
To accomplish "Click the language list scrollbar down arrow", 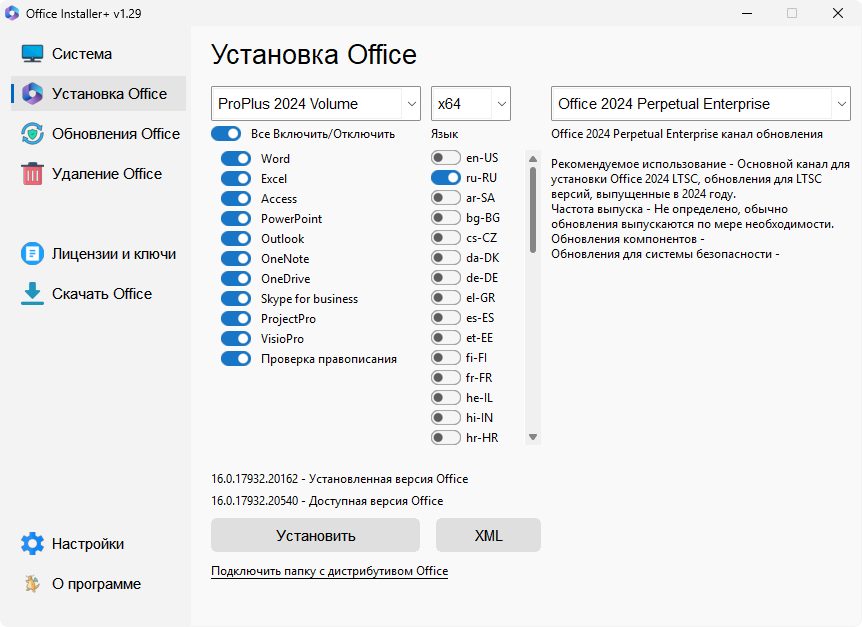I will 533,437.
